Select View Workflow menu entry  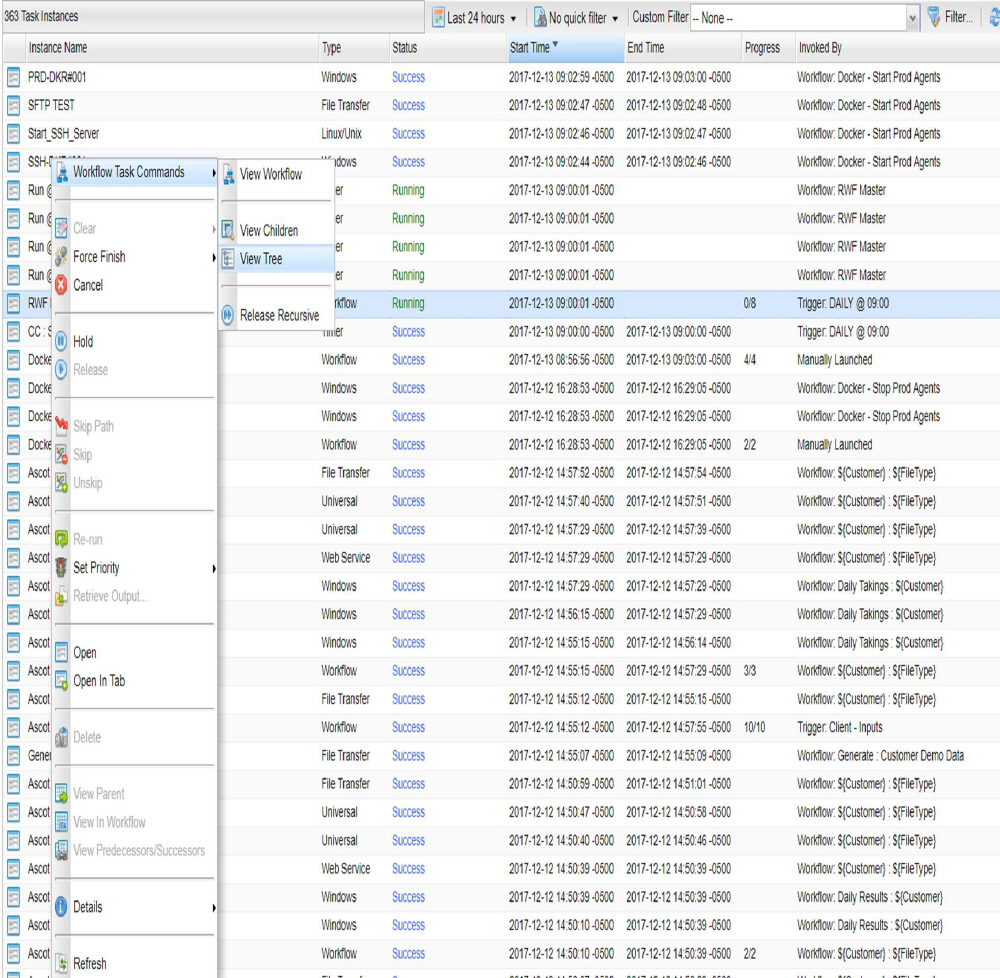point(270,174)
